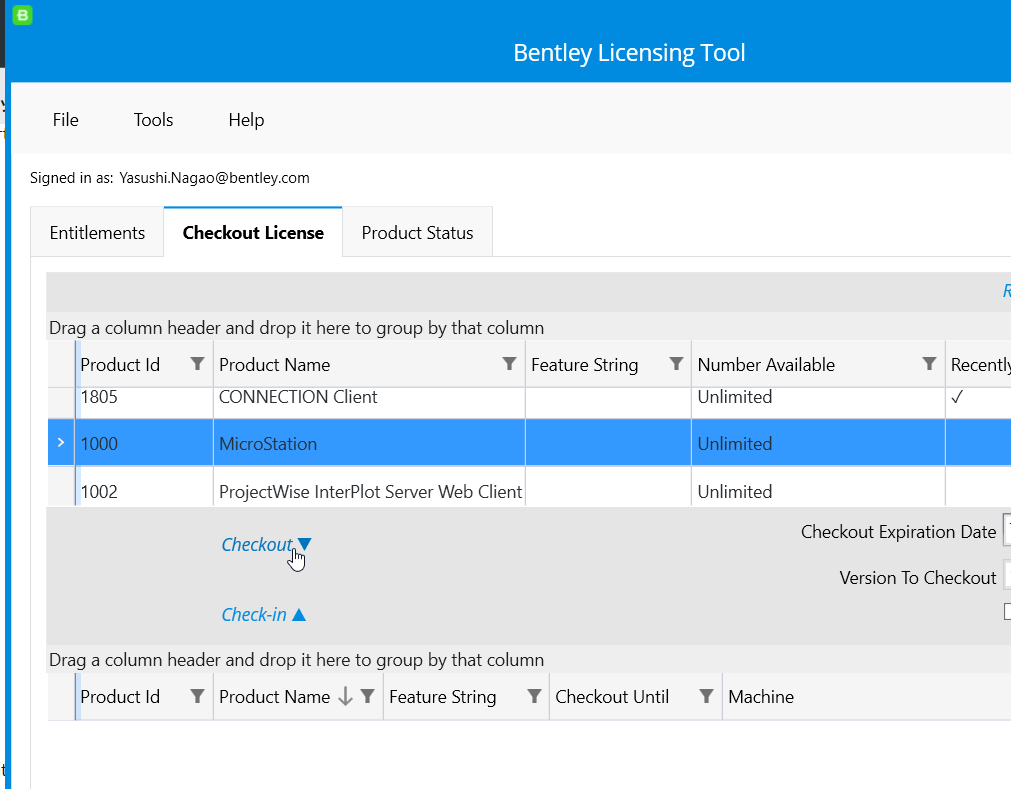Filter the upper grid's Feature String column
This screenshot has width=1011, height=789.
click(676, 364)
